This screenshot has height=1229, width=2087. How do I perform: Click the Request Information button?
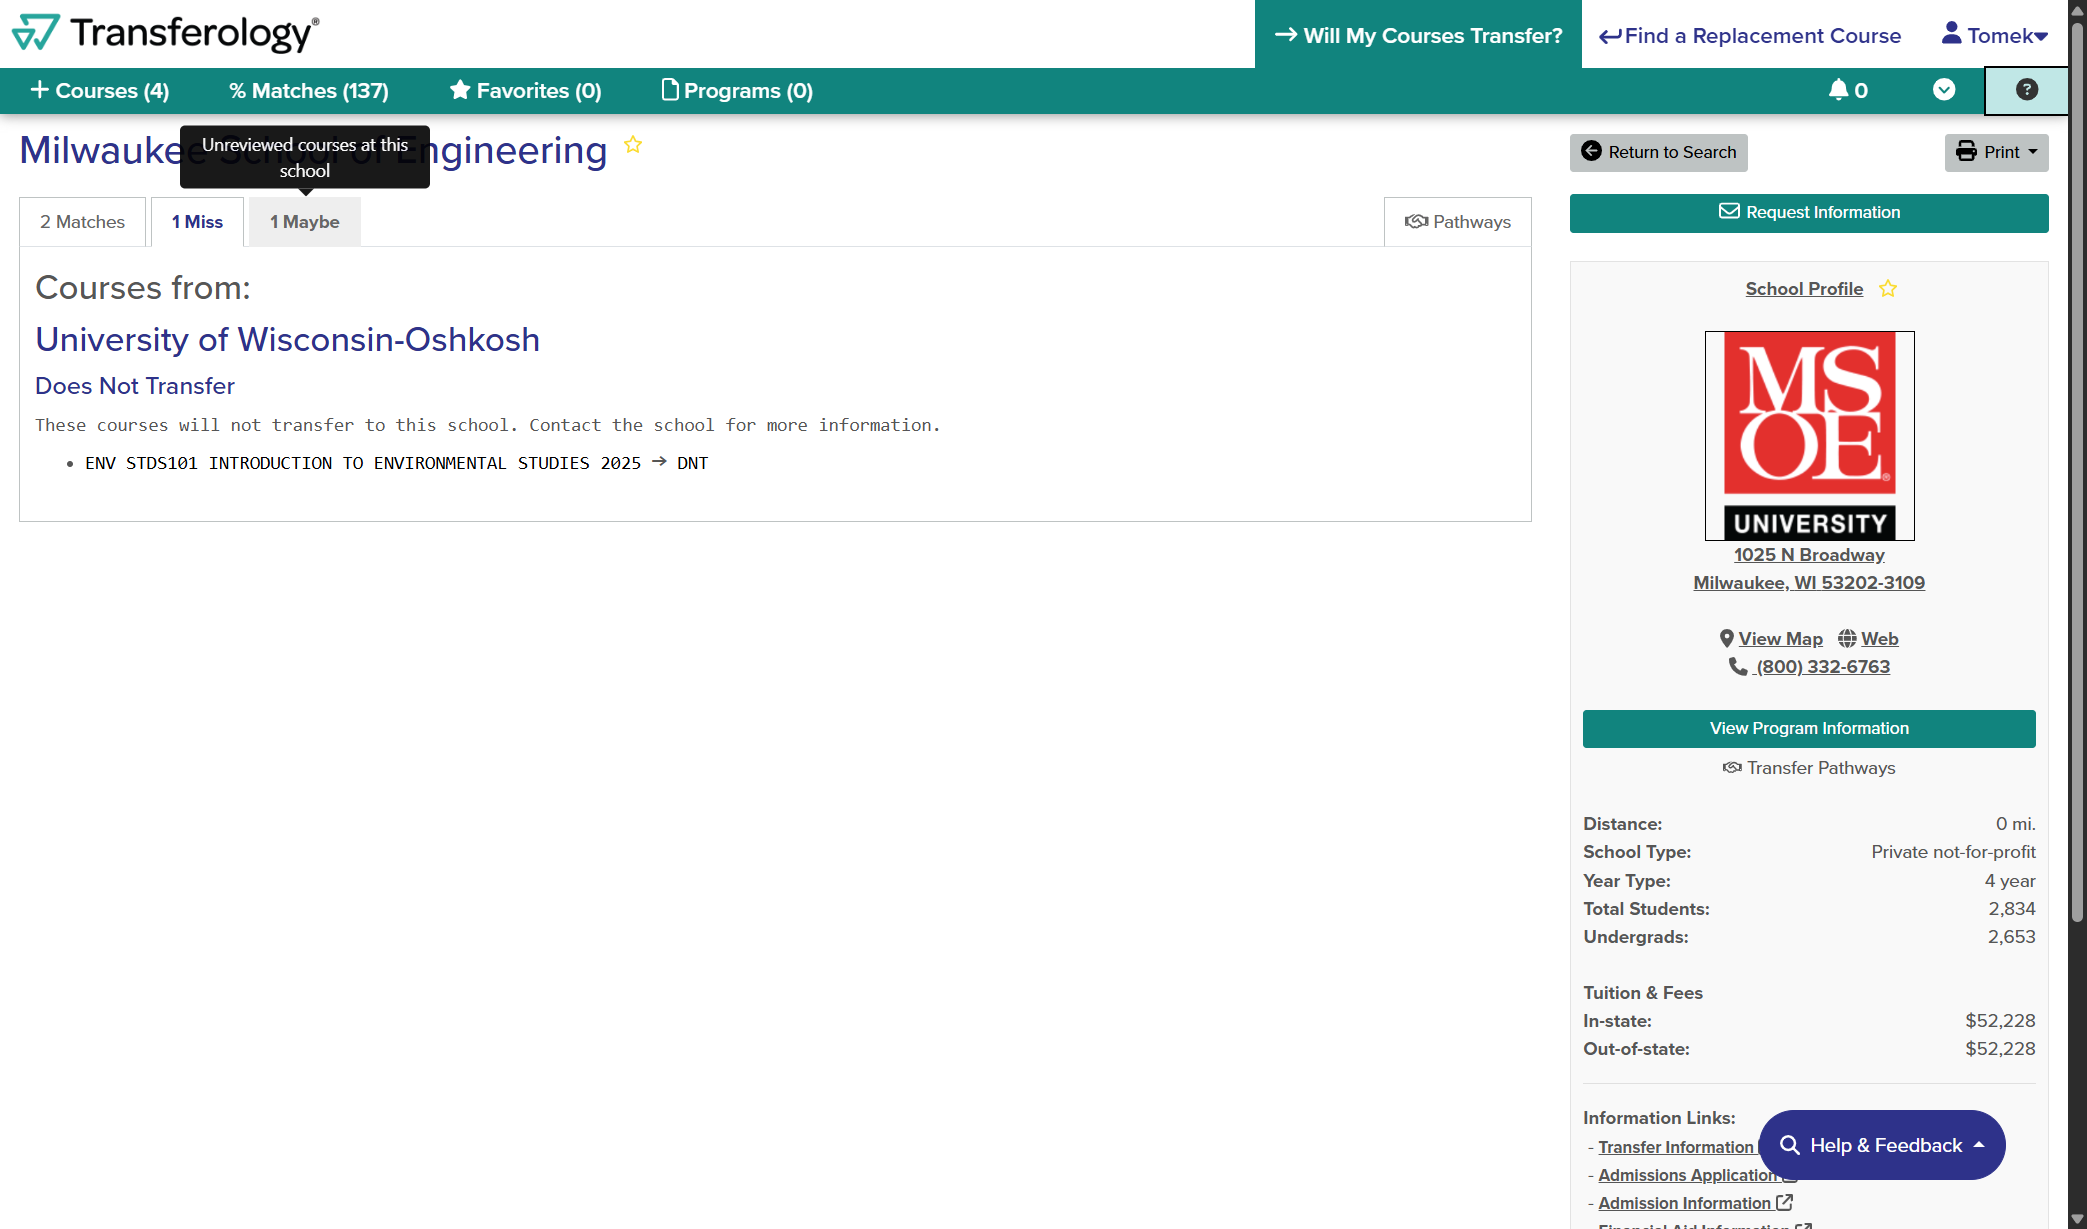click(x=1808, y=212)
